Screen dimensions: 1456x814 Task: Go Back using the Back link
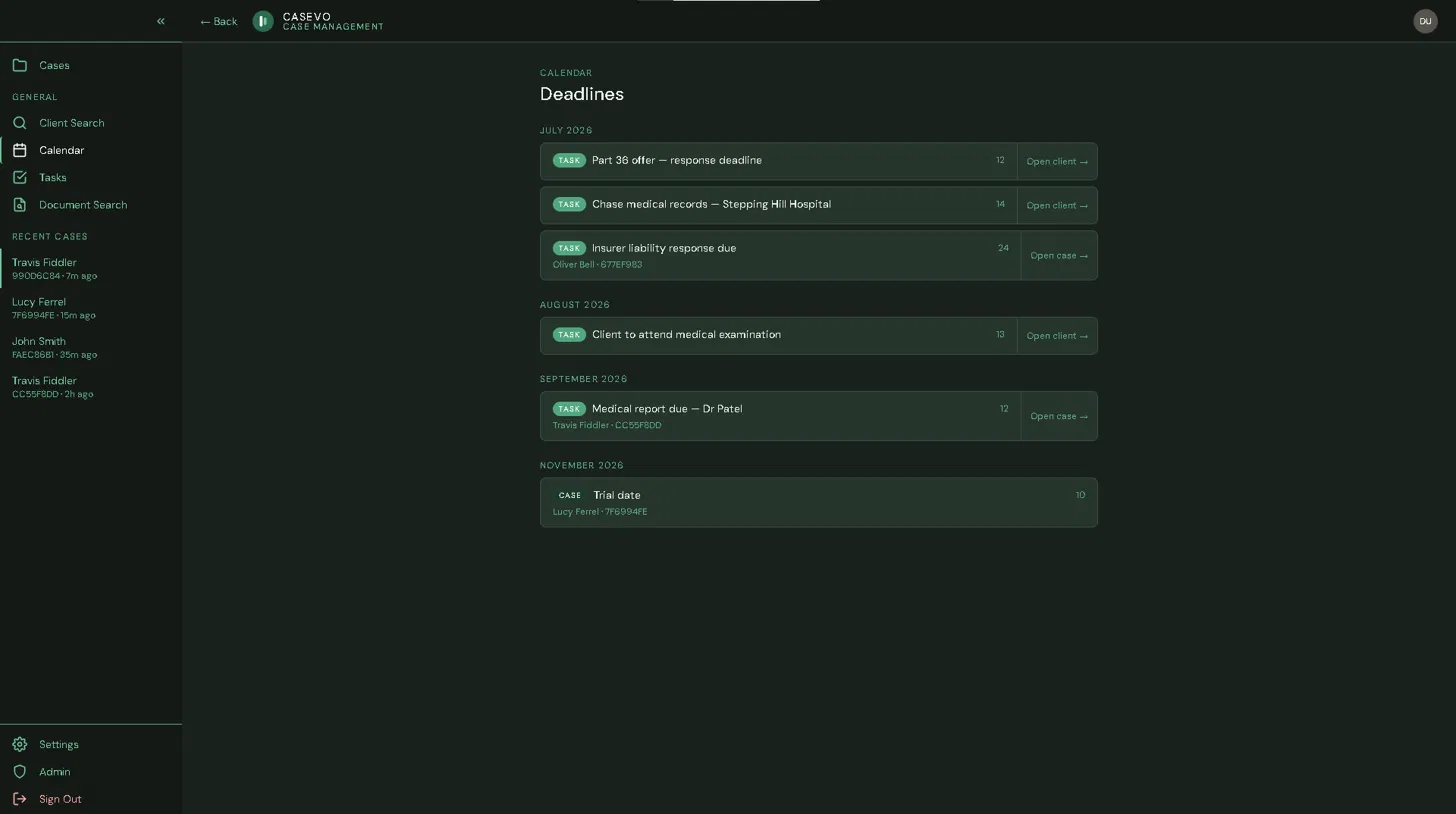[218, 21]
